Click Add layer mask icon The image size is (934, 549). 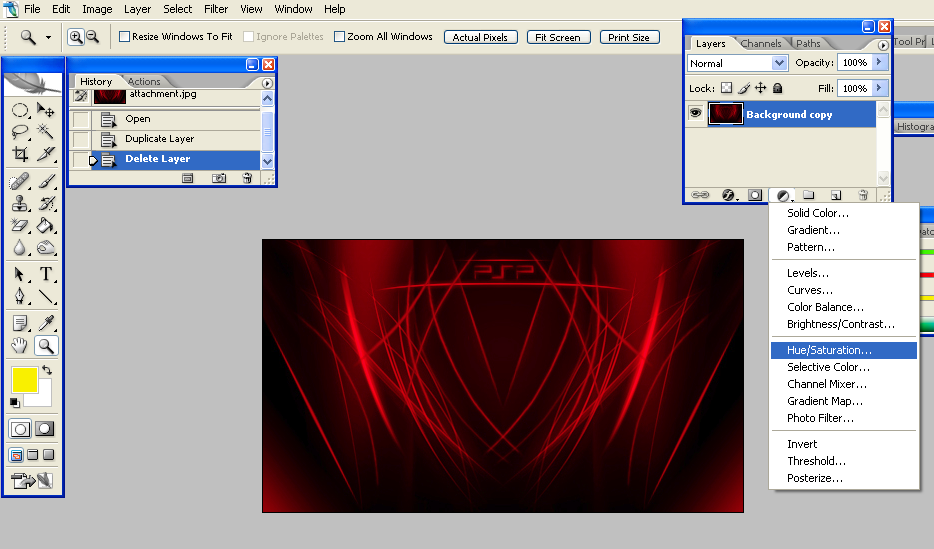coord(755,195)
